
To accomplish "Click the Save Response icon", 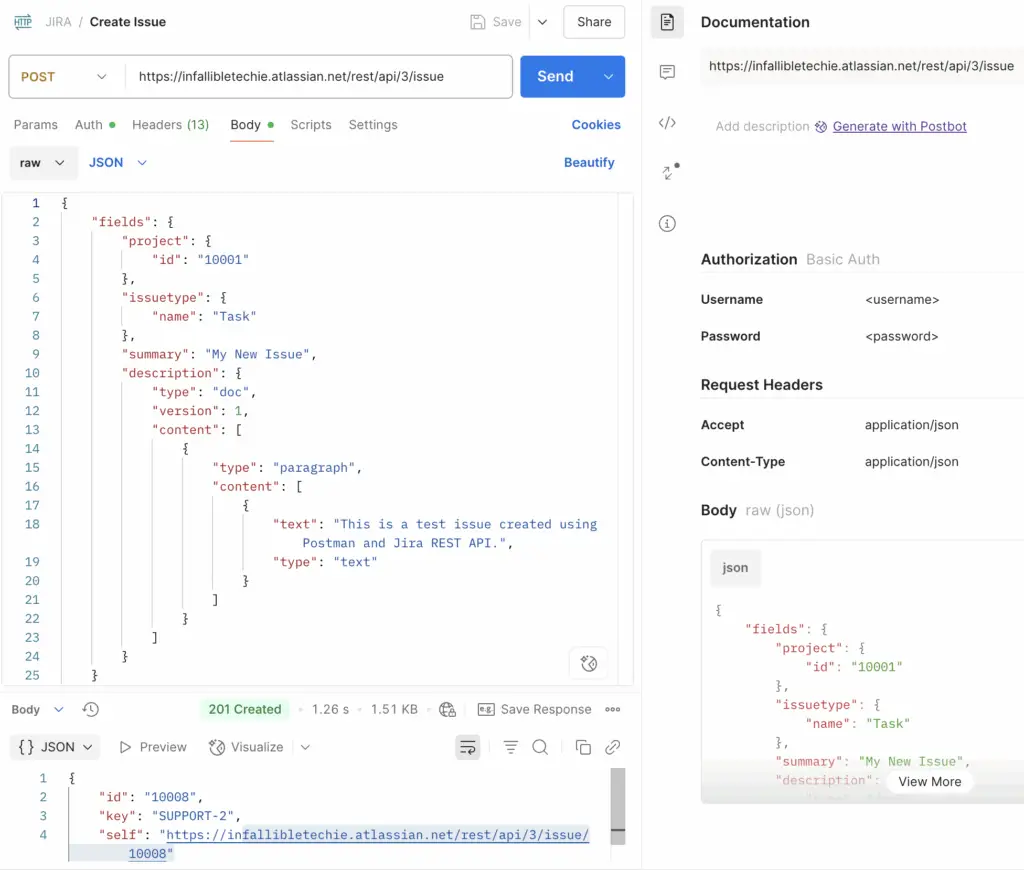I will [486, 709].
